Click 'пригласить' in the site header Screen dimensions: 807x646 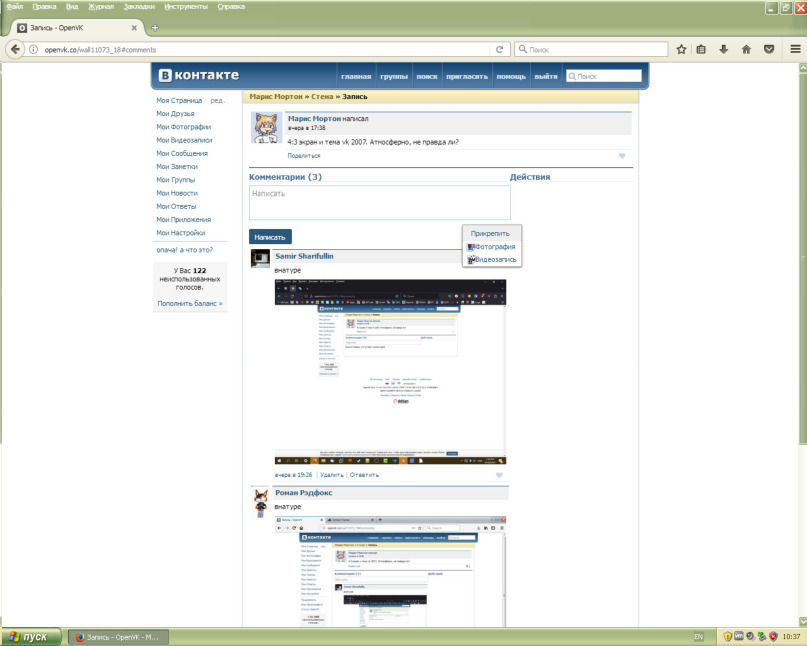coord(467,76)
